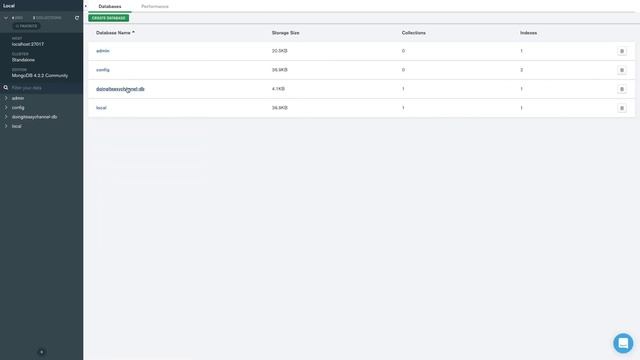640x360 pixels.
Task: Delete the admin database with trash icon
Action: 622,51
